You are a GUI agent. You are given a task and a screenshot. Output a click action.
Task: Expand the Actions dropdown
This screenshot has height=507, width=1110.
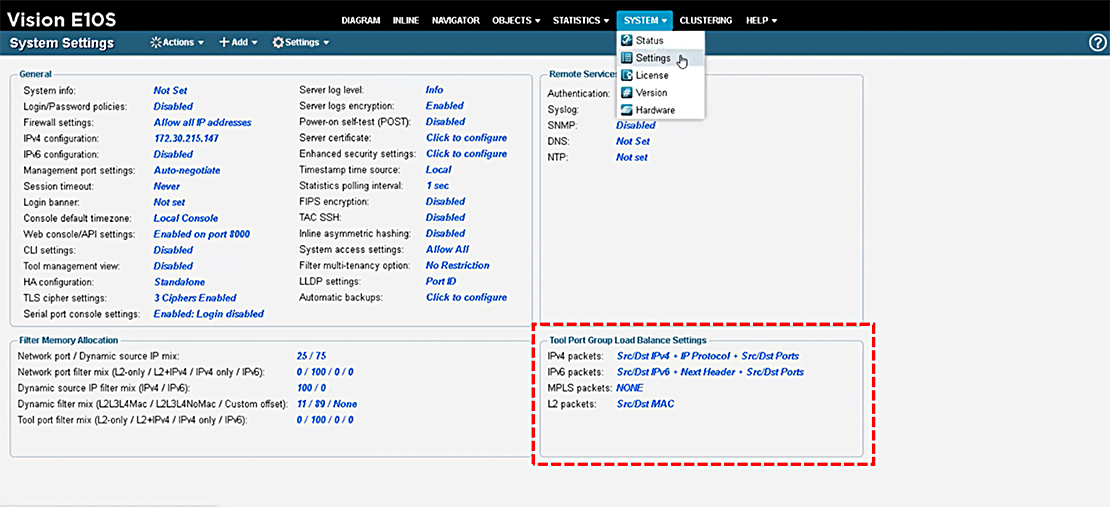[x=177, y=43]
